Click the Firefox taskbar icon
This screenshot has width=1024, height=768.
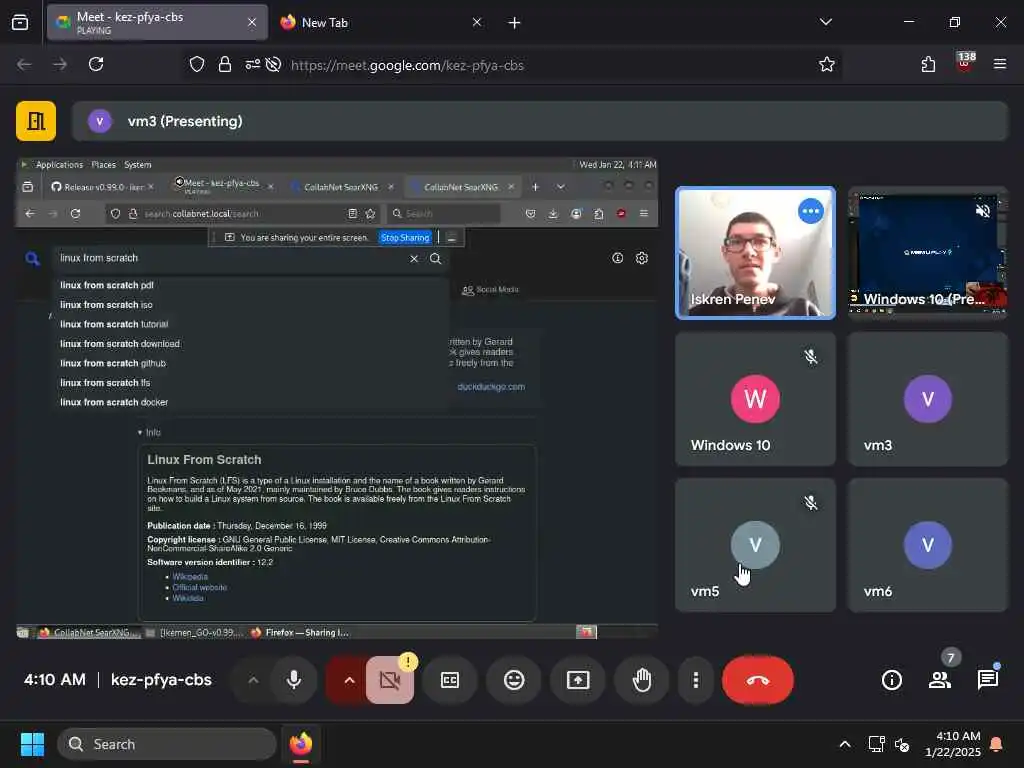(300, 744)
